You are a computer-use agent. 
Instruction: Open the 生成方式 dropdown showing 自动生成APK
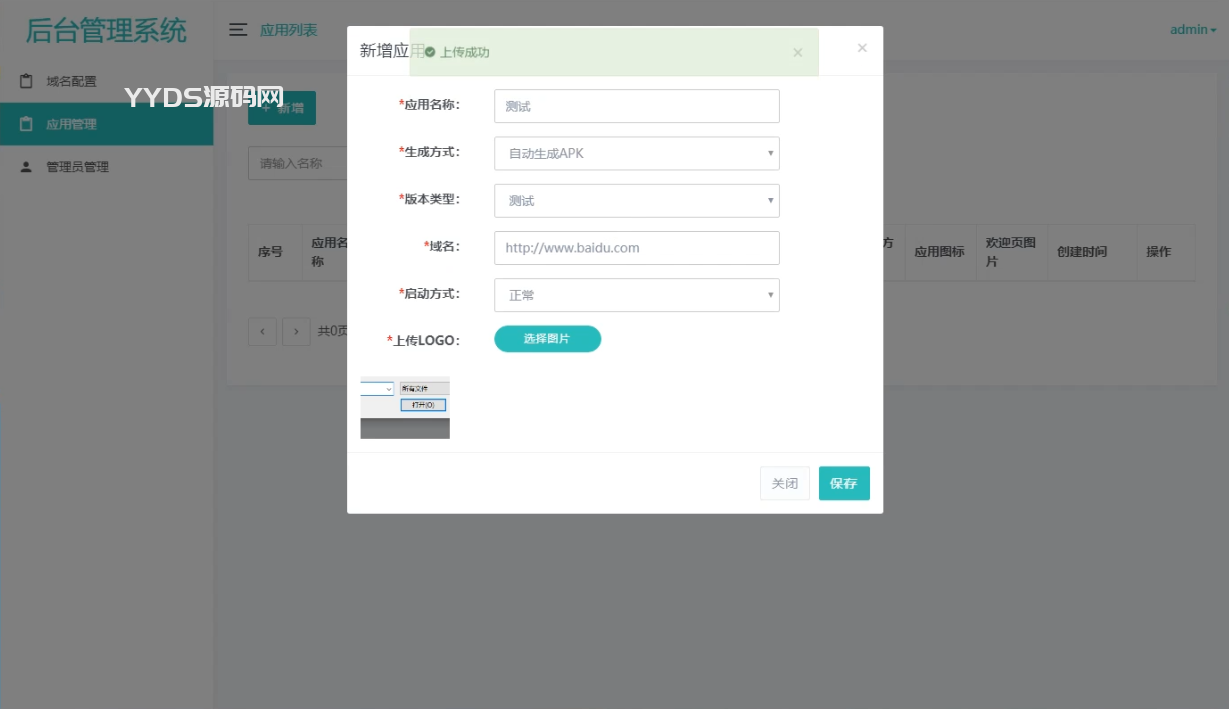tap(637, 153)
